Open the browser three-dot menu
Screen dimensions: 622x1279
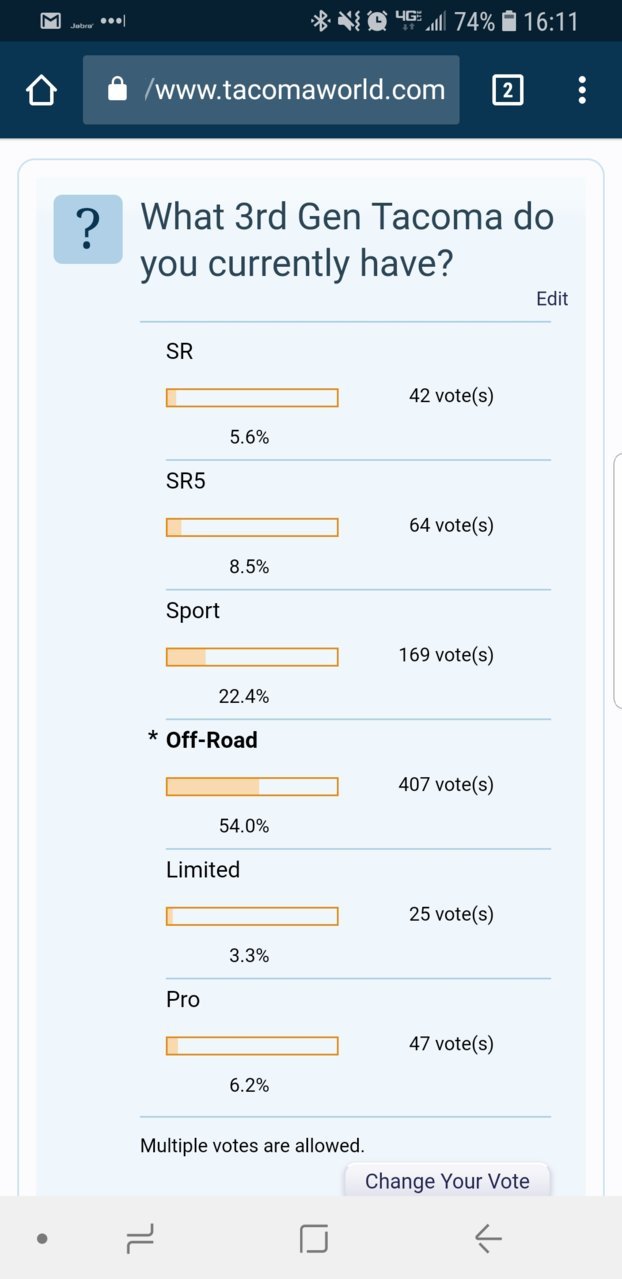click(582, 90)
